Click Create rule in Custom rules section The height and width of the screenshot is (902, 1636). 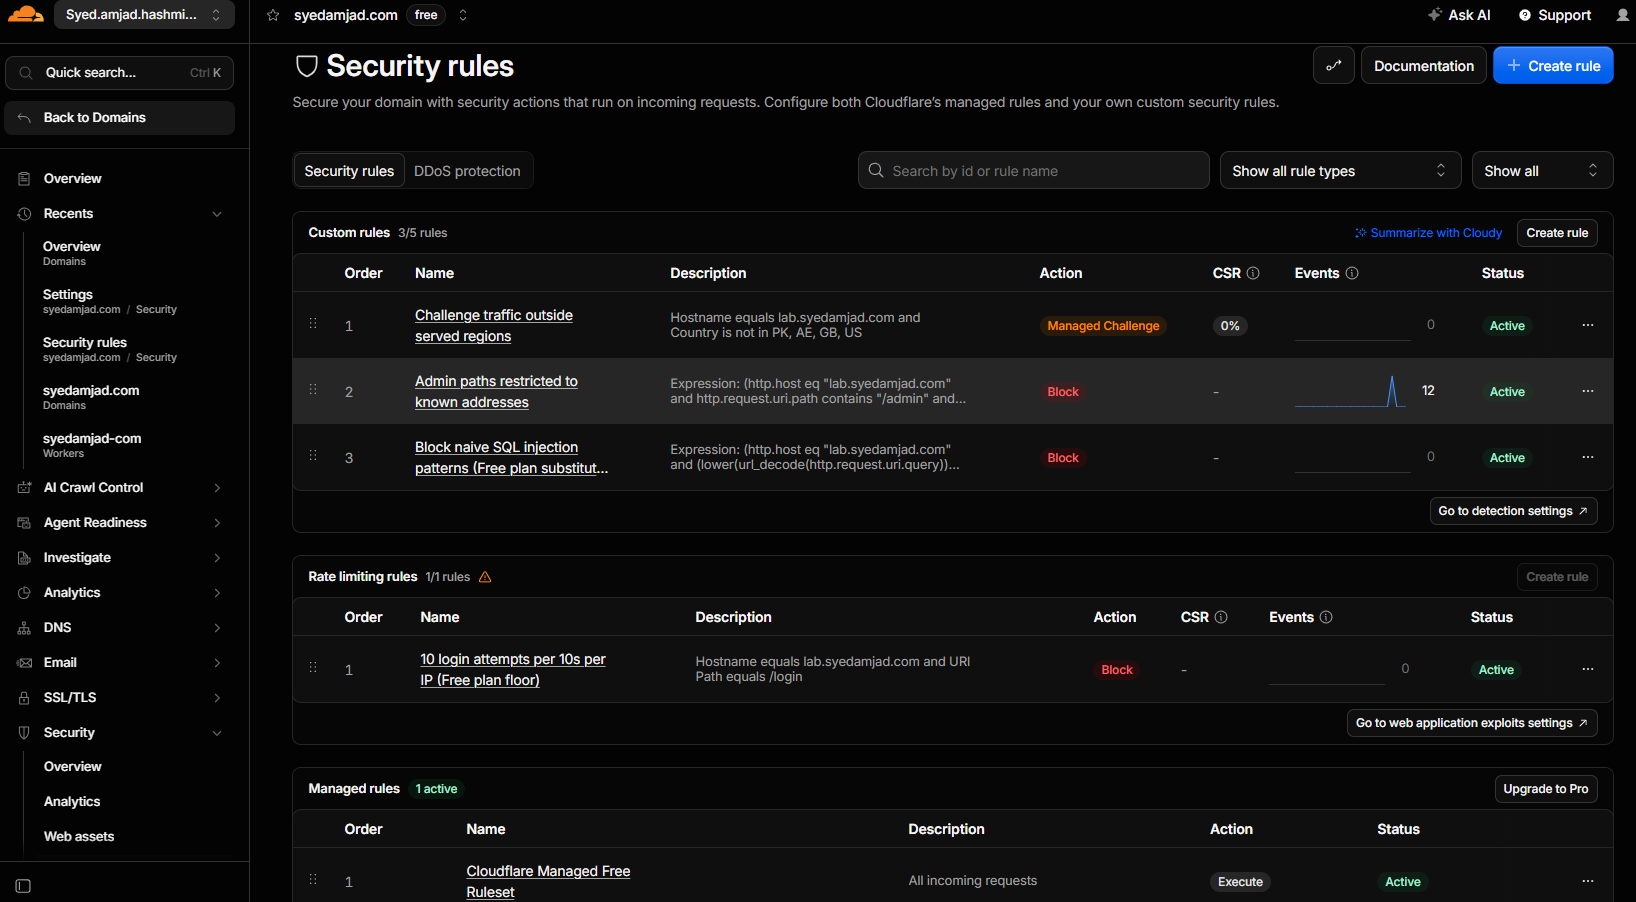pyautogui.click(x=1557, y=233)
